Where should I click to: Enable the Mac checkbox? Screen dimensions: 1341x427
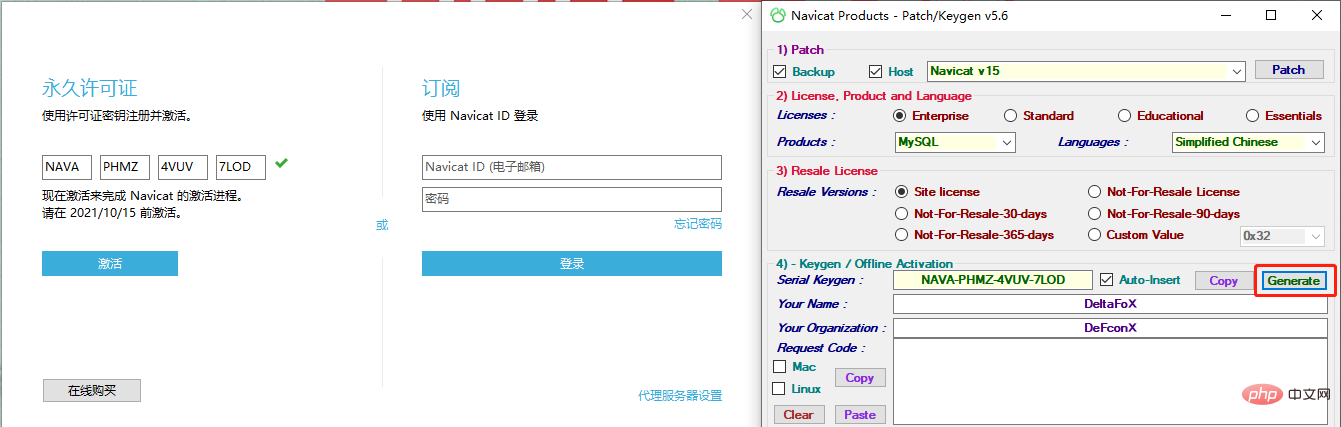coord(780,367)
